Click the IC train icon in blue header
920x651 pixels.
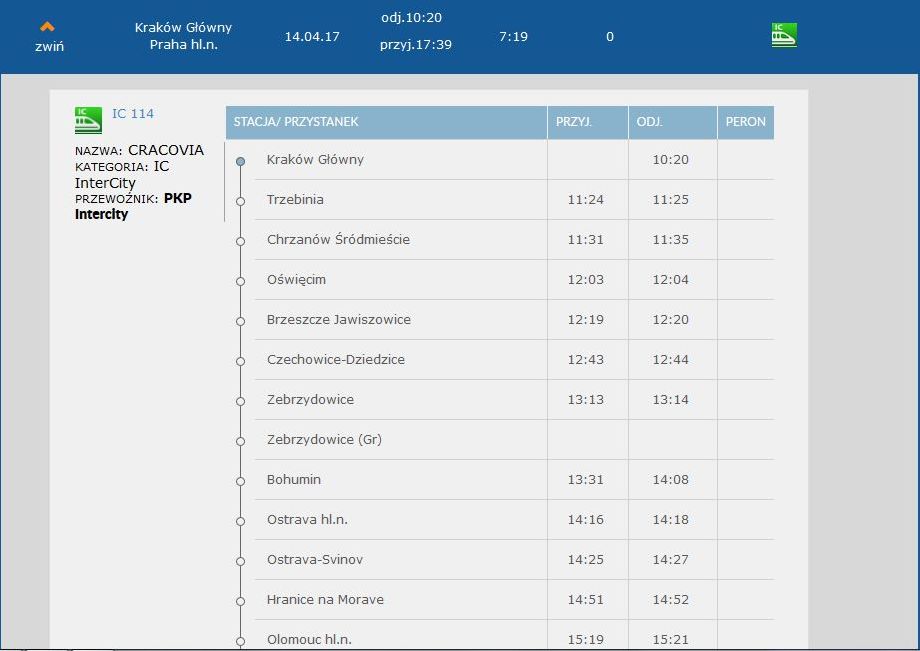coord(784,35)
